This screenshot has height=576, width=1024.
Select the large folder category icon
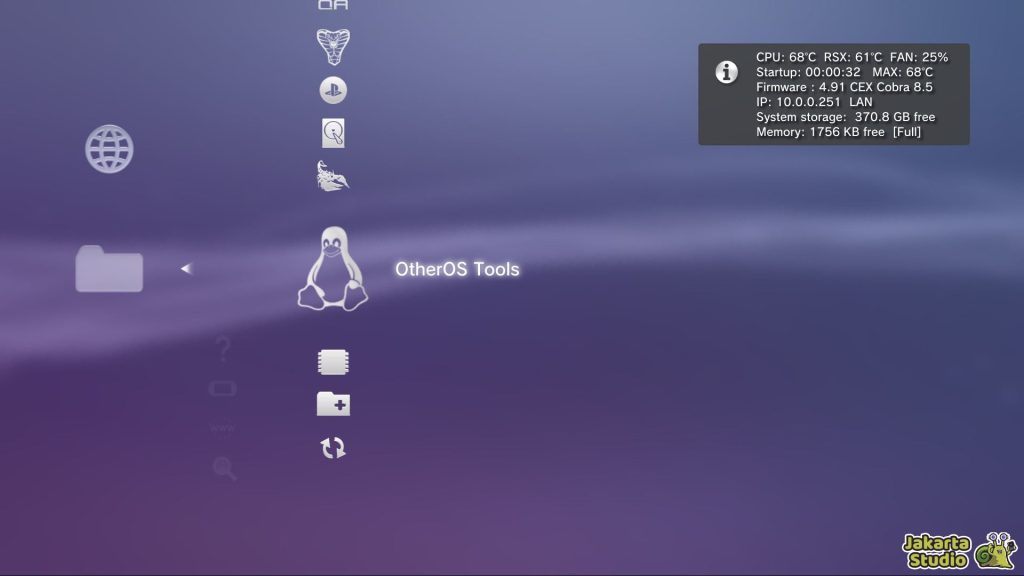[109, 268]
